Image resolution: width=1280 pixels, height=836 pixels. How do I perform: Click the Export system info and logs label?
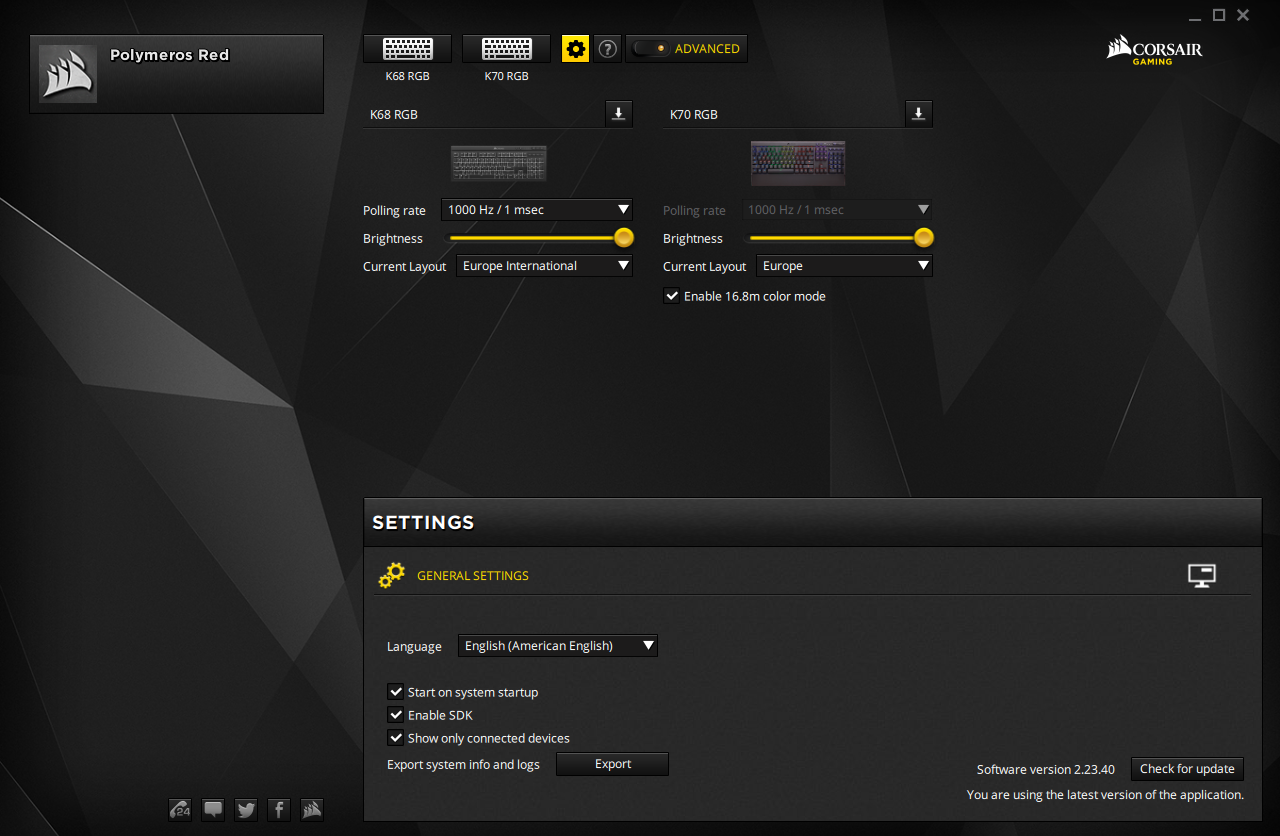click(463, 765)
